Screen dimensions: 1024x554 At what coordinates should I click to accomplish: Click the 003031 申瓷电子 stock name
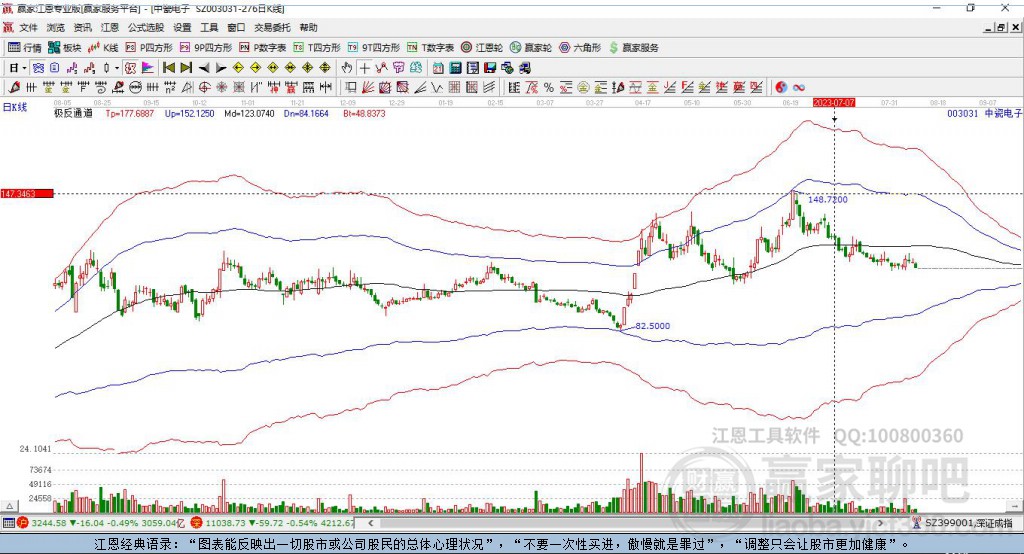tap(984, 113)
